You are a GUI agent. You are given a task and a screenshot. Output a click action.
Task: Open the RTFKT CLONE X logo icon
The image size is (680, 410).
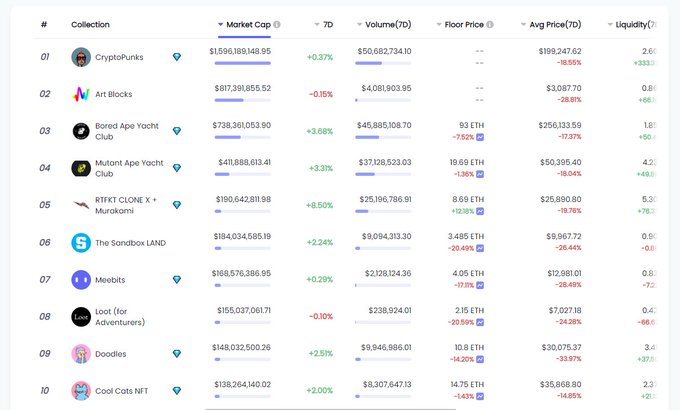click(81, 205)
